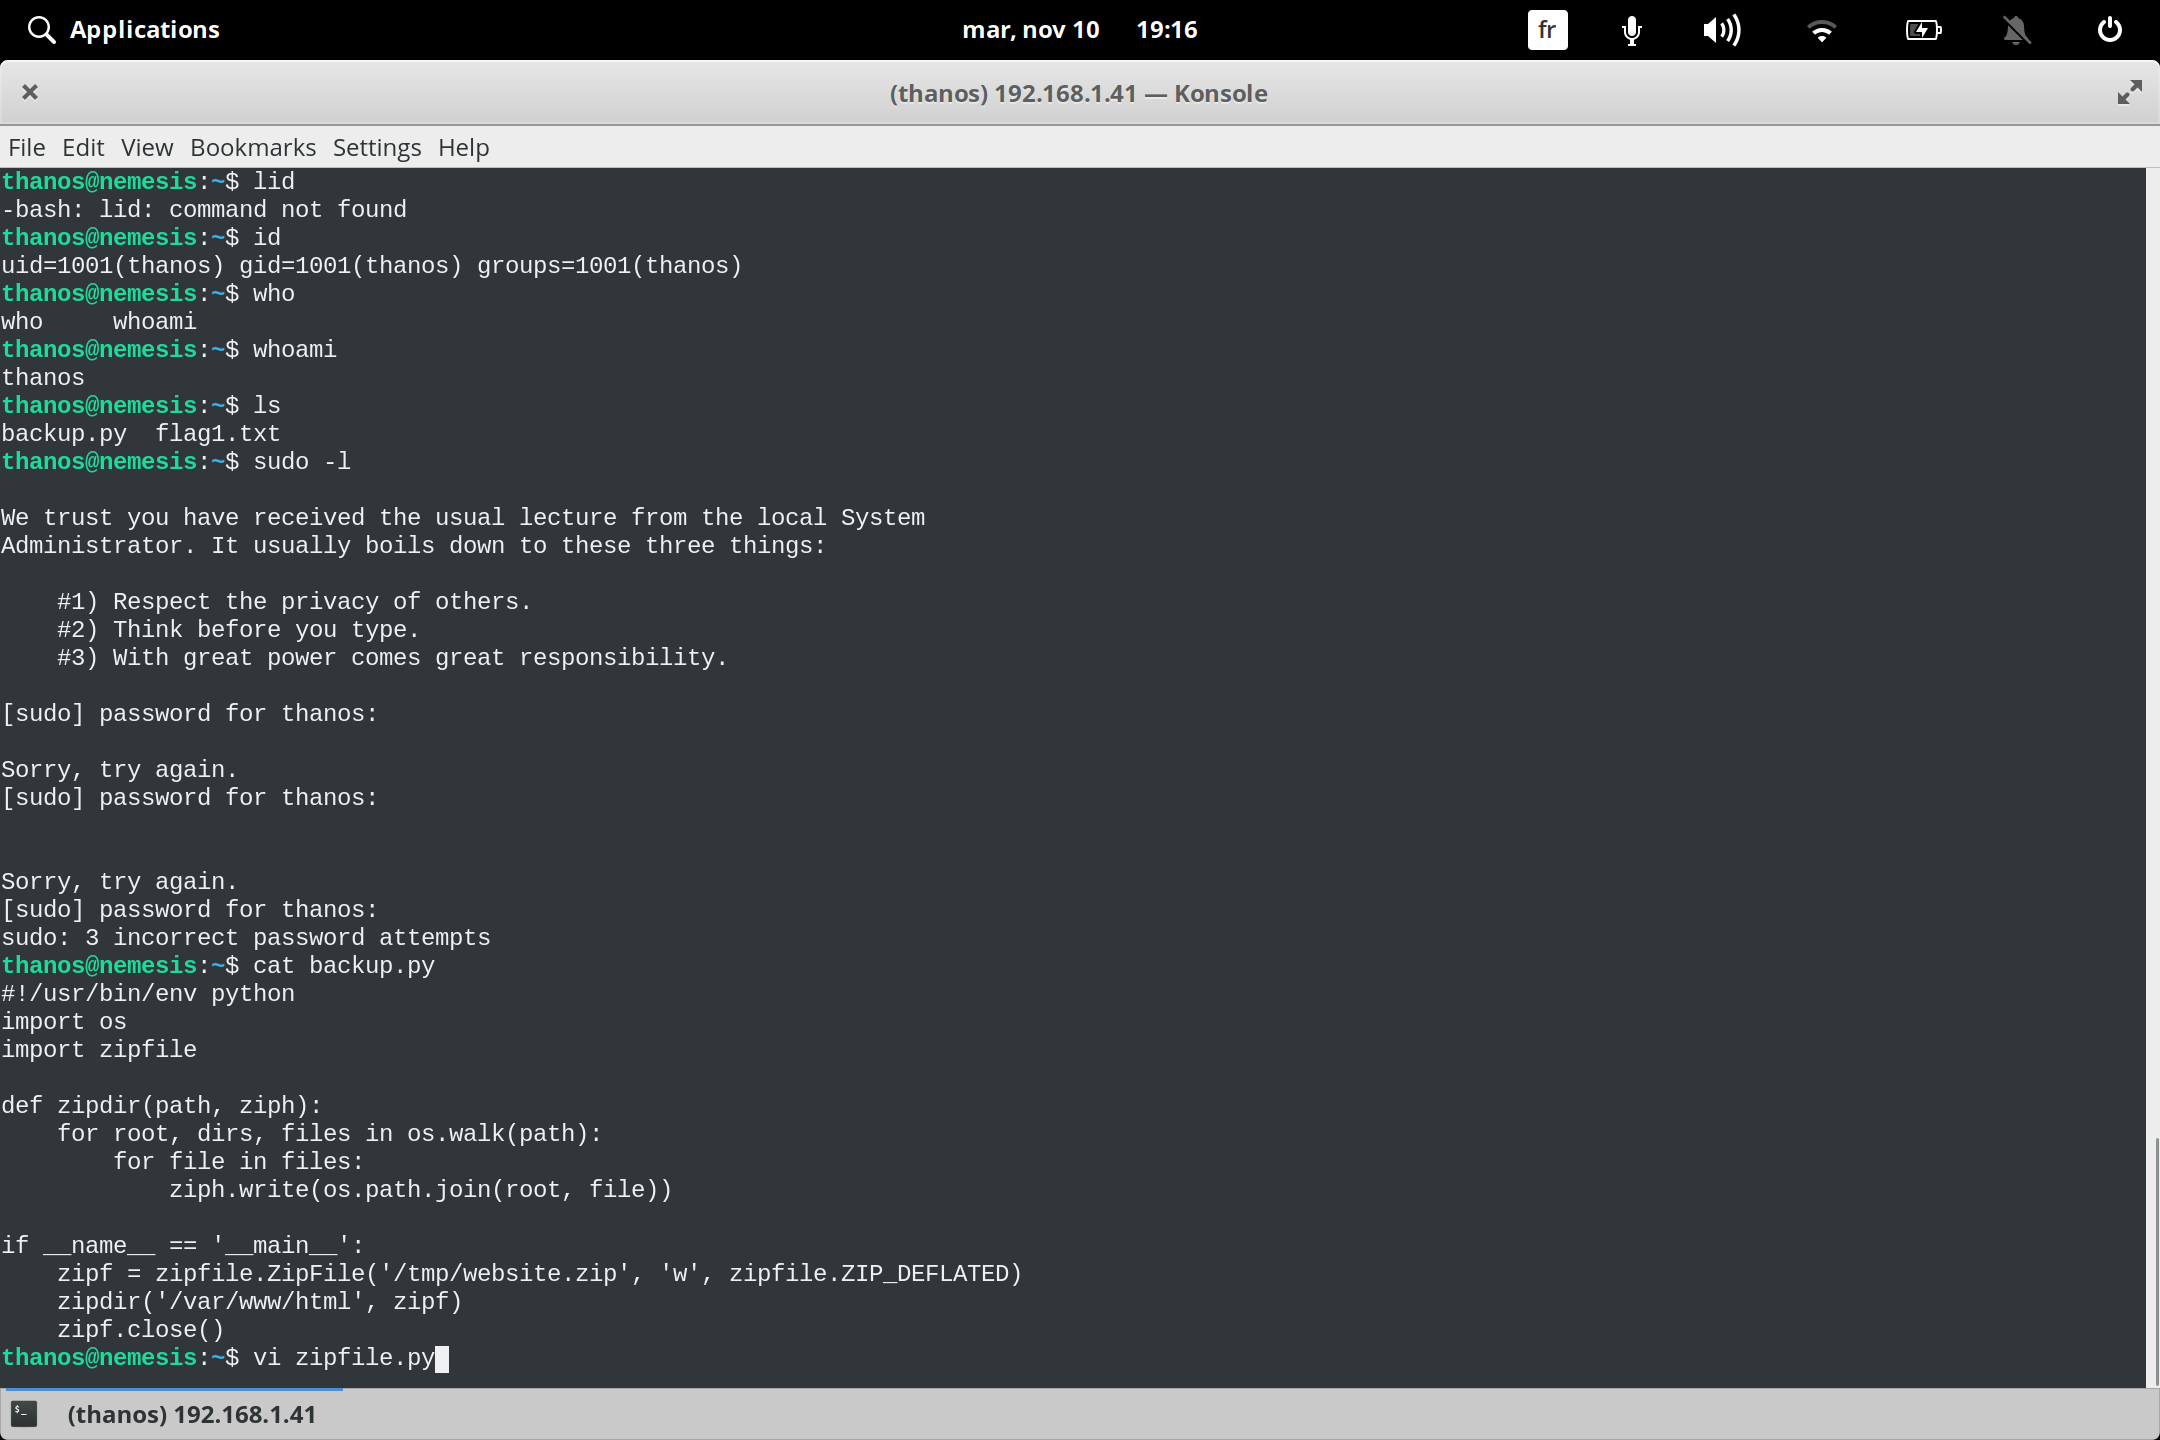The image size is (2160, 1440).
Task: Open the Bookmarks menu
Action: click(253, 147)
